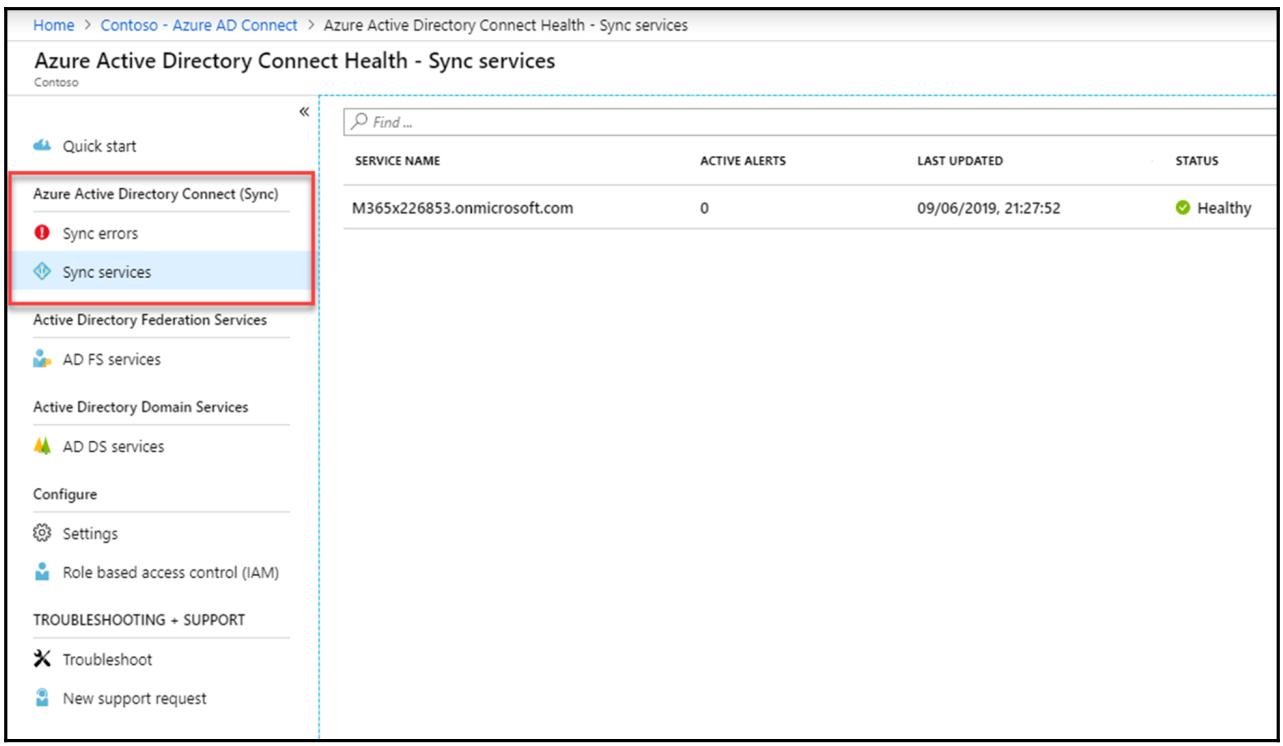This screenshot has width=1283, height=746.
Task: Click the Role based access control icon
Action: click(42, 573)
